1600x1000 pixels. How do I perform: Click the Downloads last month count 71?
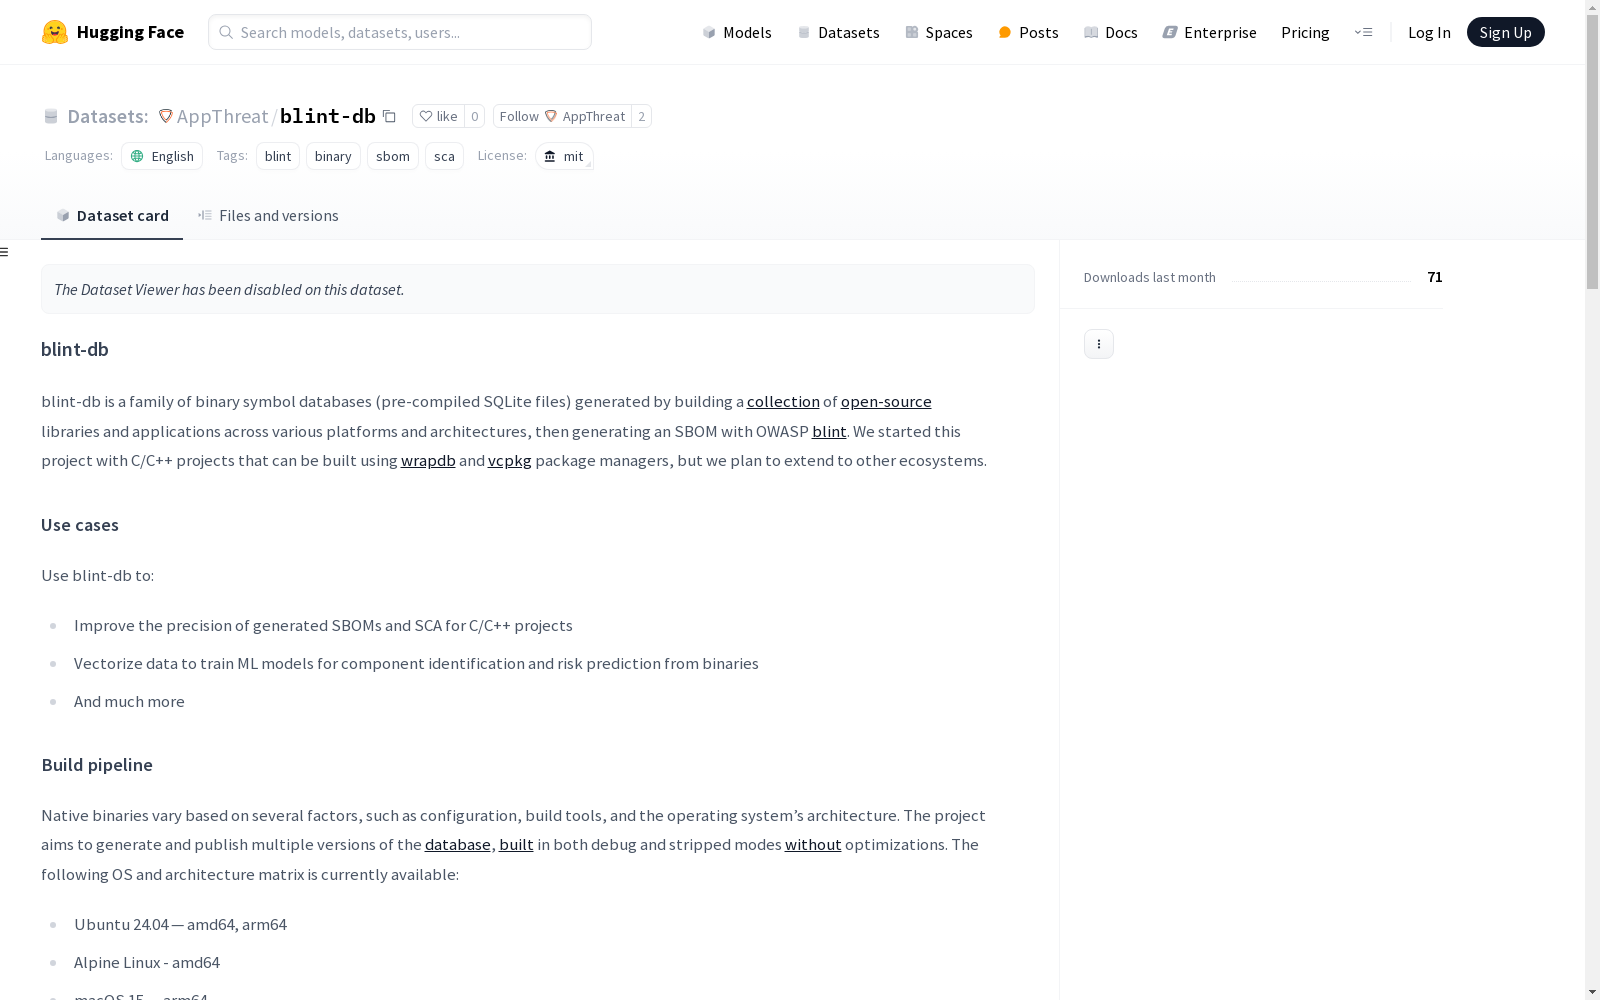click(x=1435, y=277)
